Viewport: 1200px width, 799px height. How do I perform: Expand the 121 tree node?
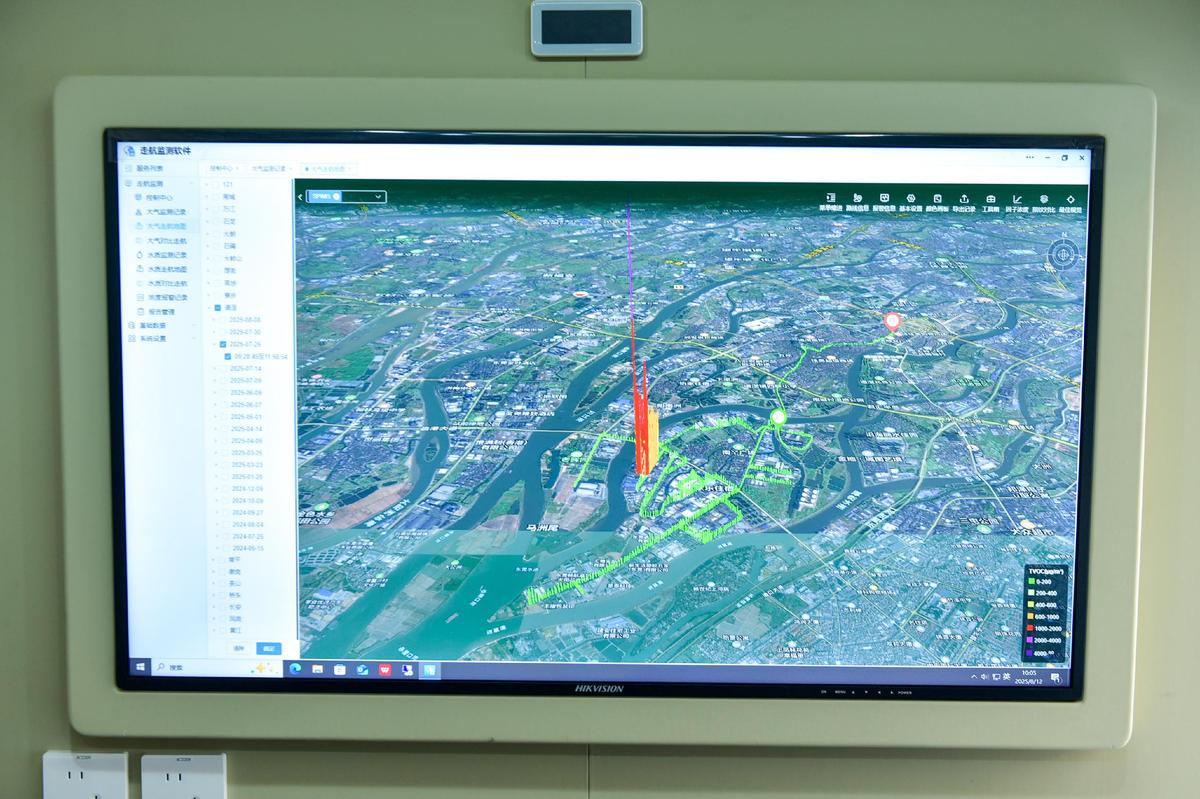coord(208,185)
